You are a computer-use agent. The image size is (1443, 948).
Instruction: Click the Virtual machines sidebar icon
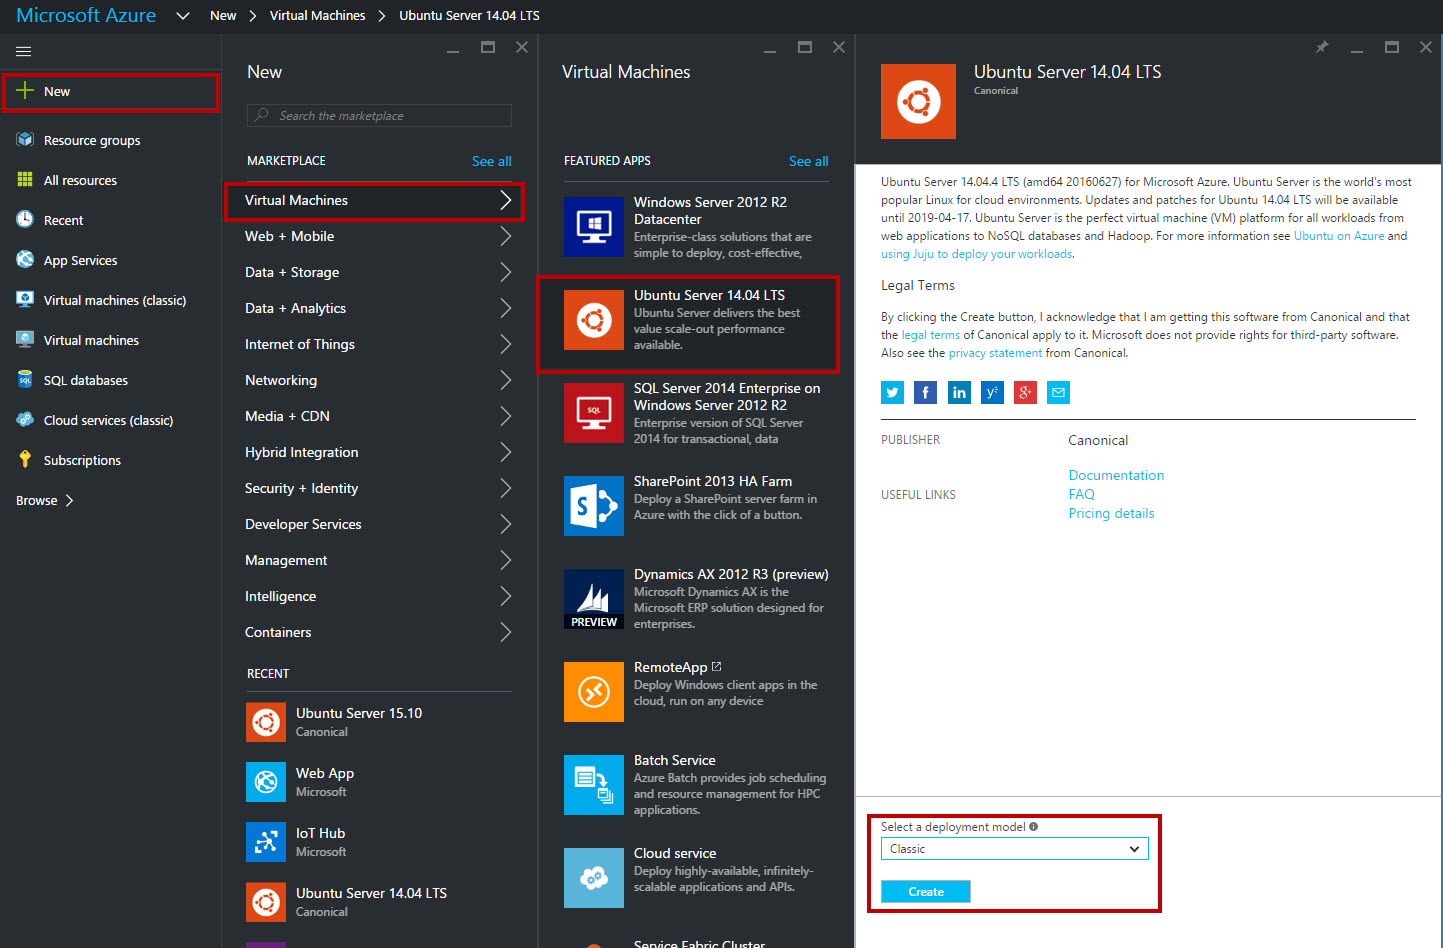click(x=25, y=340)
